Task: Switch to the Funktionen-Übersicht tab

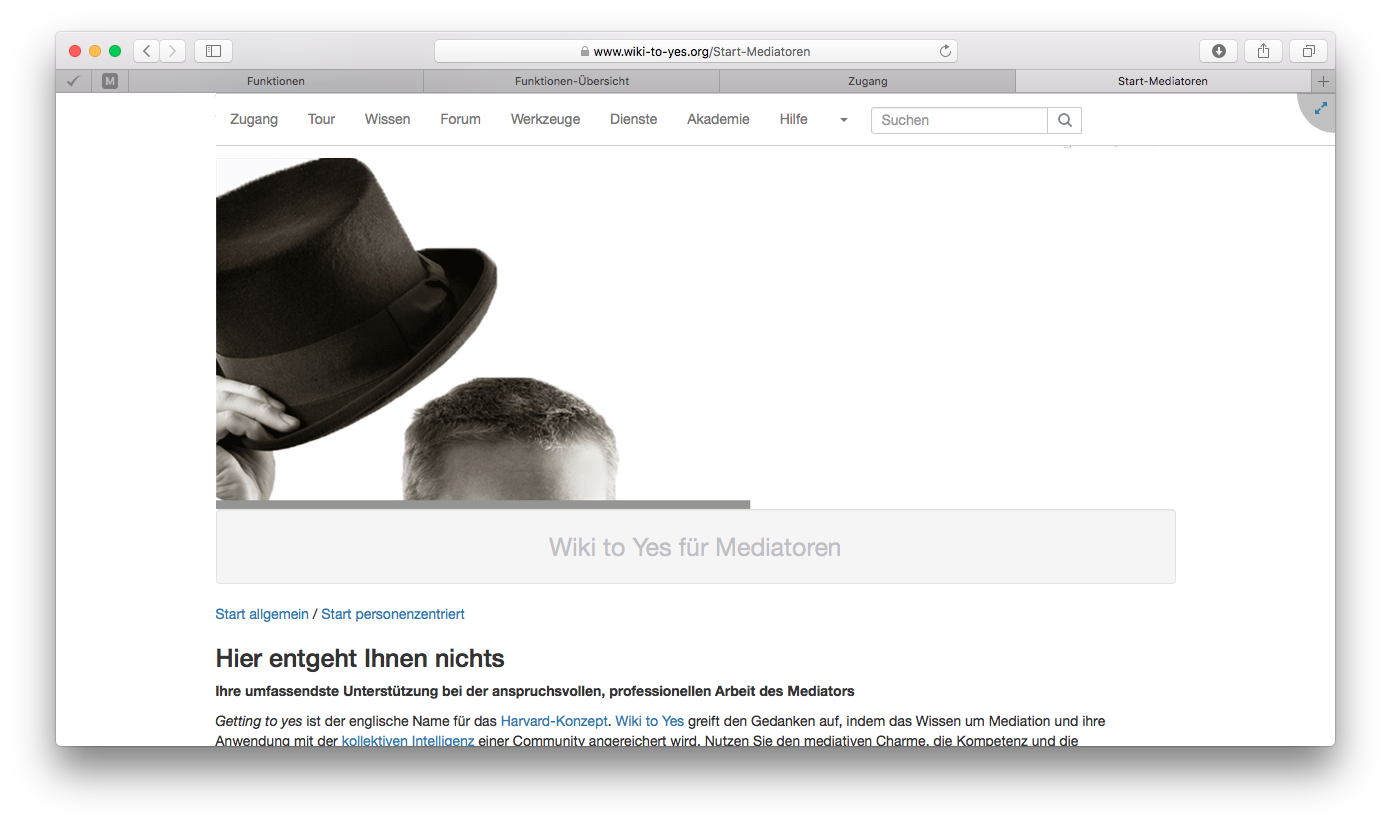Action: 571,81
